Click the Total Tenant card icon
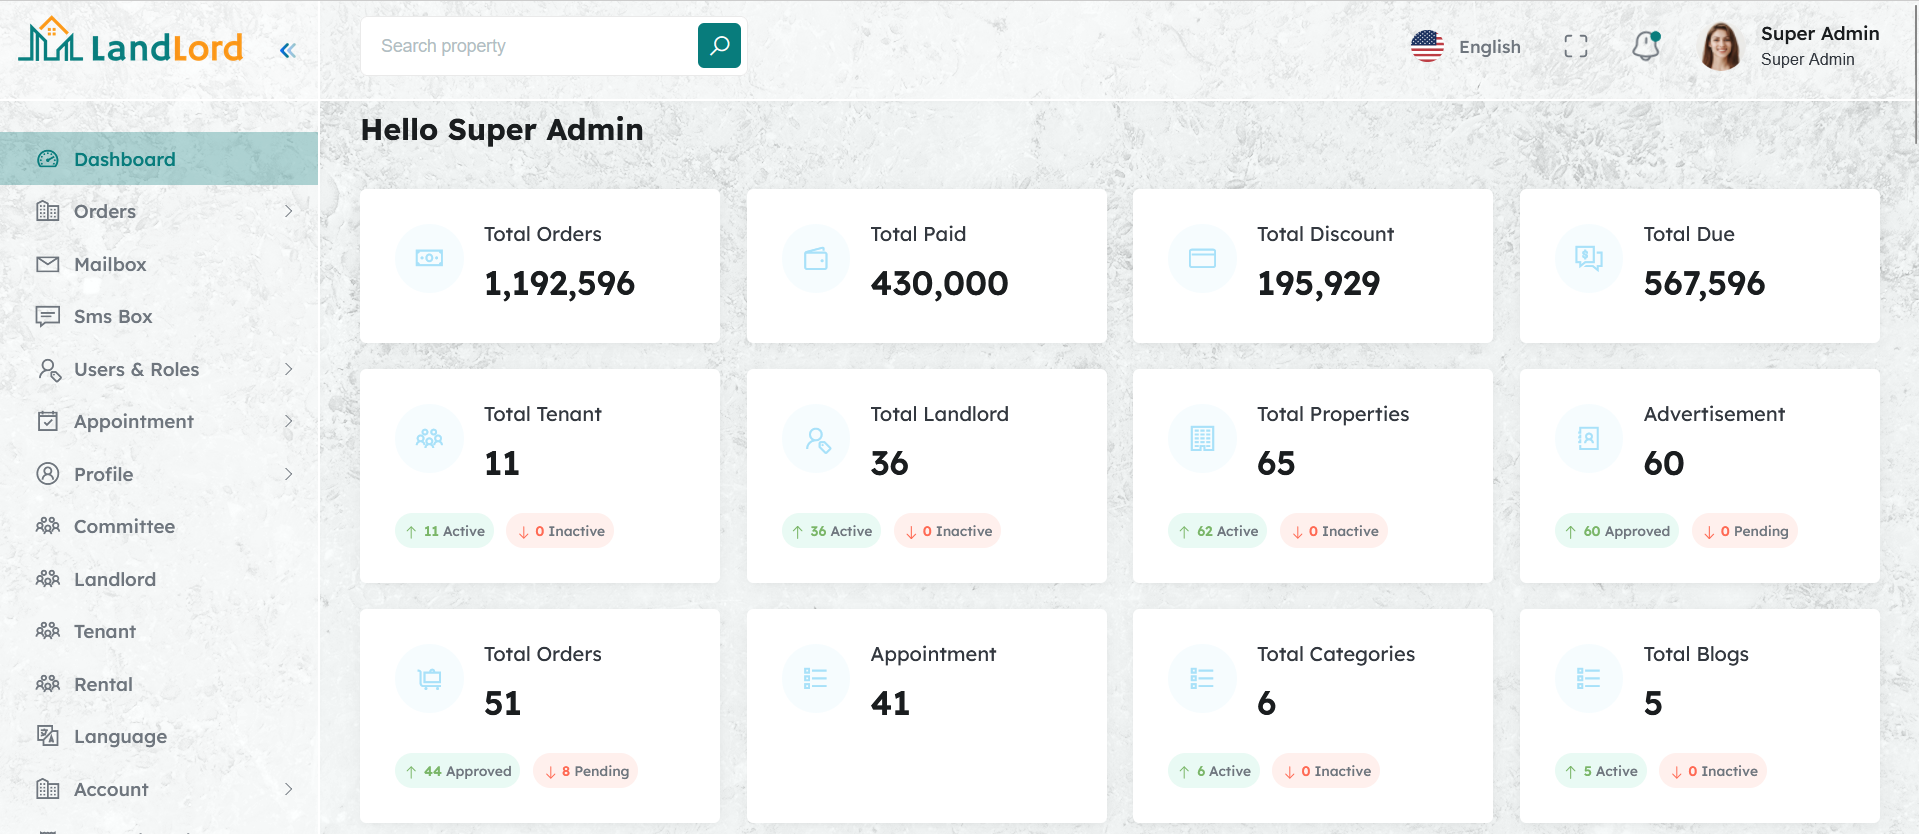 [429, 439]
